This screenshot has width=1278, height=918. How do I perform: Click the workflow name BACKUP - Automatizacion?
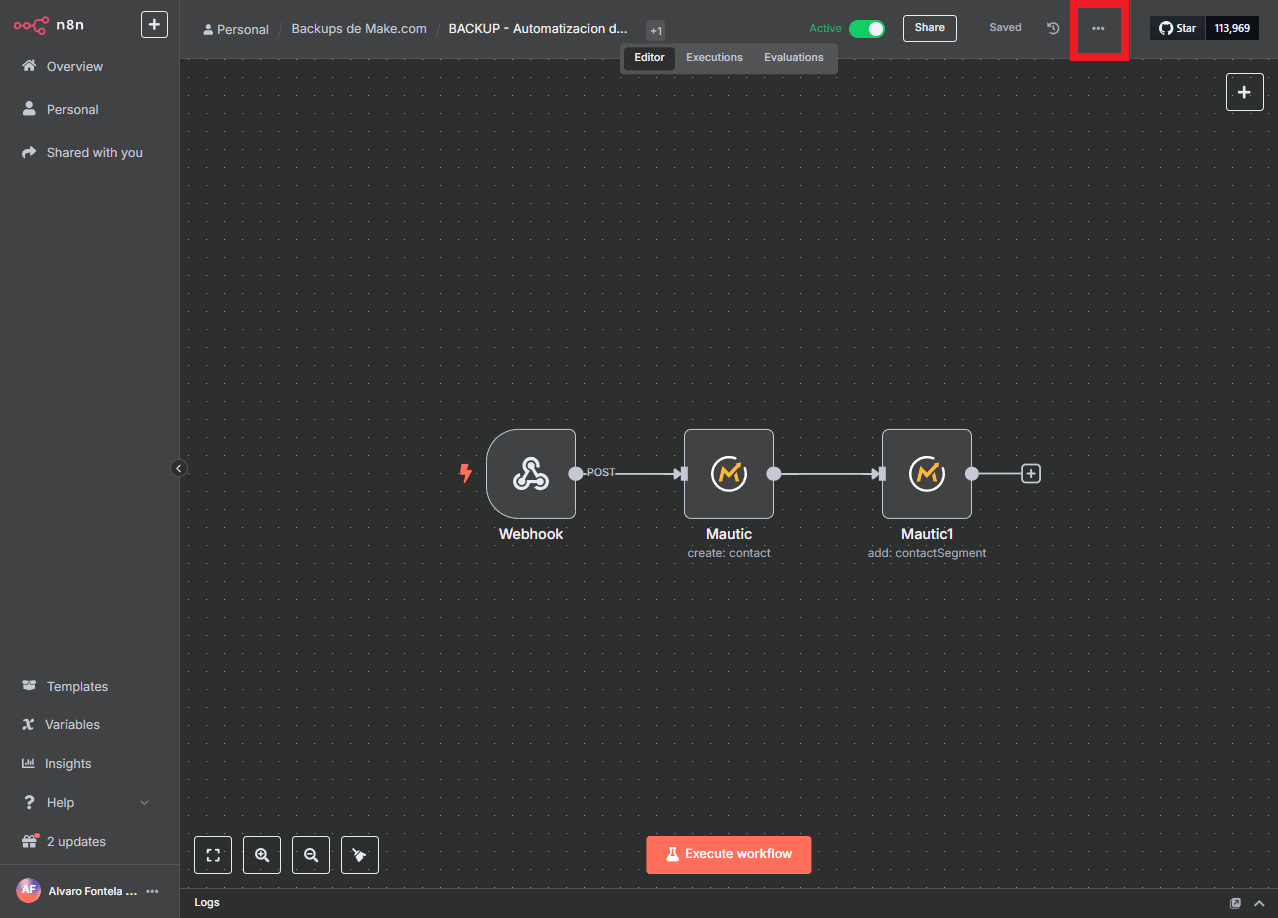pyautogui.click(x=538, y=28)
